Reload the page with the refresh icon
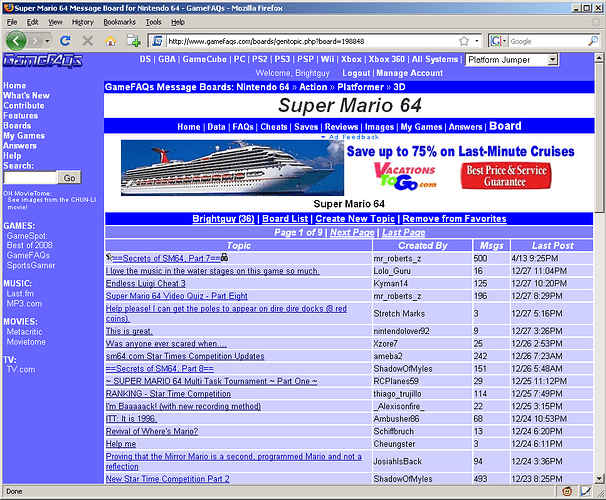Viewport: 606px width, 500px height. click(x=65, y=41)
